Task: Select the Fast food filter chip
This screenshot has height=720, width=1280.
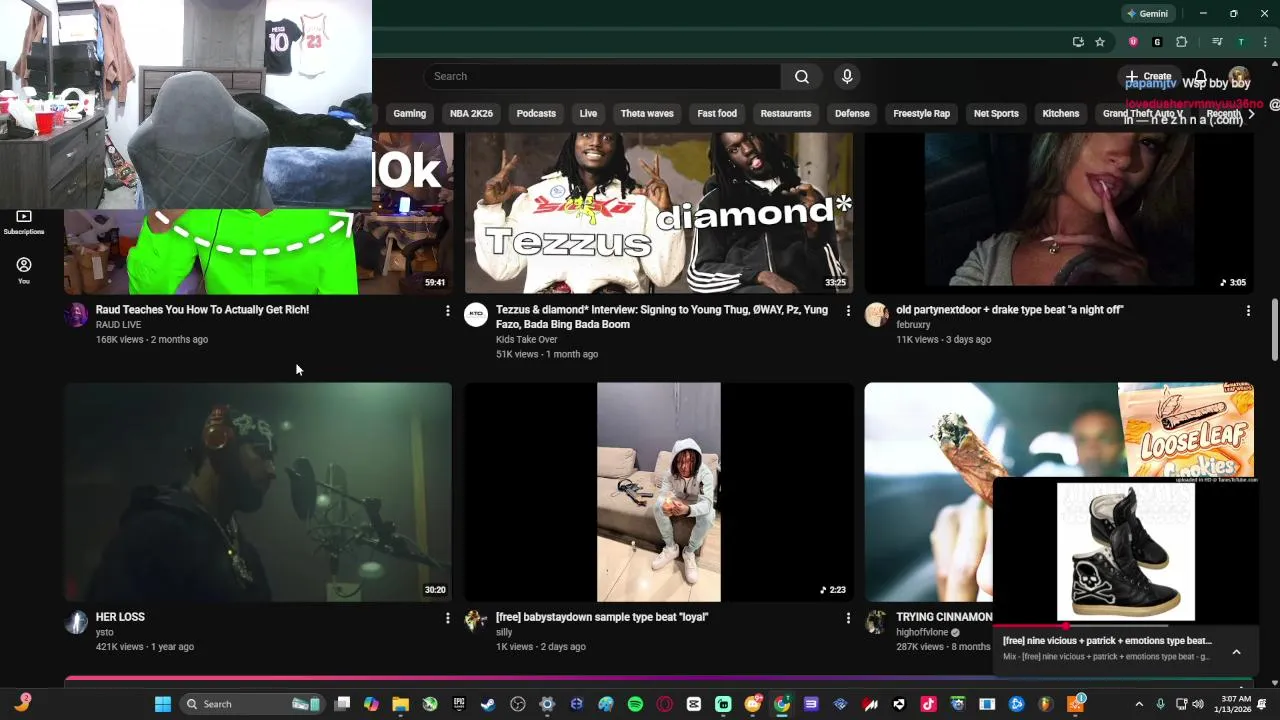Action: tap(717, 113)
